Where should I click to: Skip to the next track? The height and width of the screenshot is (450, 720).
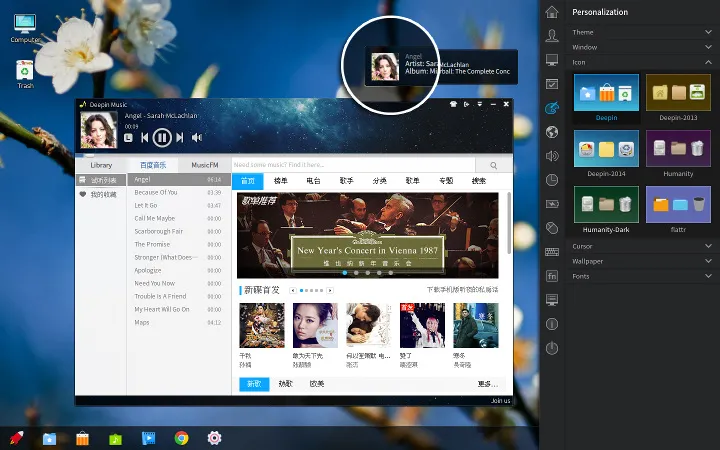[x=180, y=137]
